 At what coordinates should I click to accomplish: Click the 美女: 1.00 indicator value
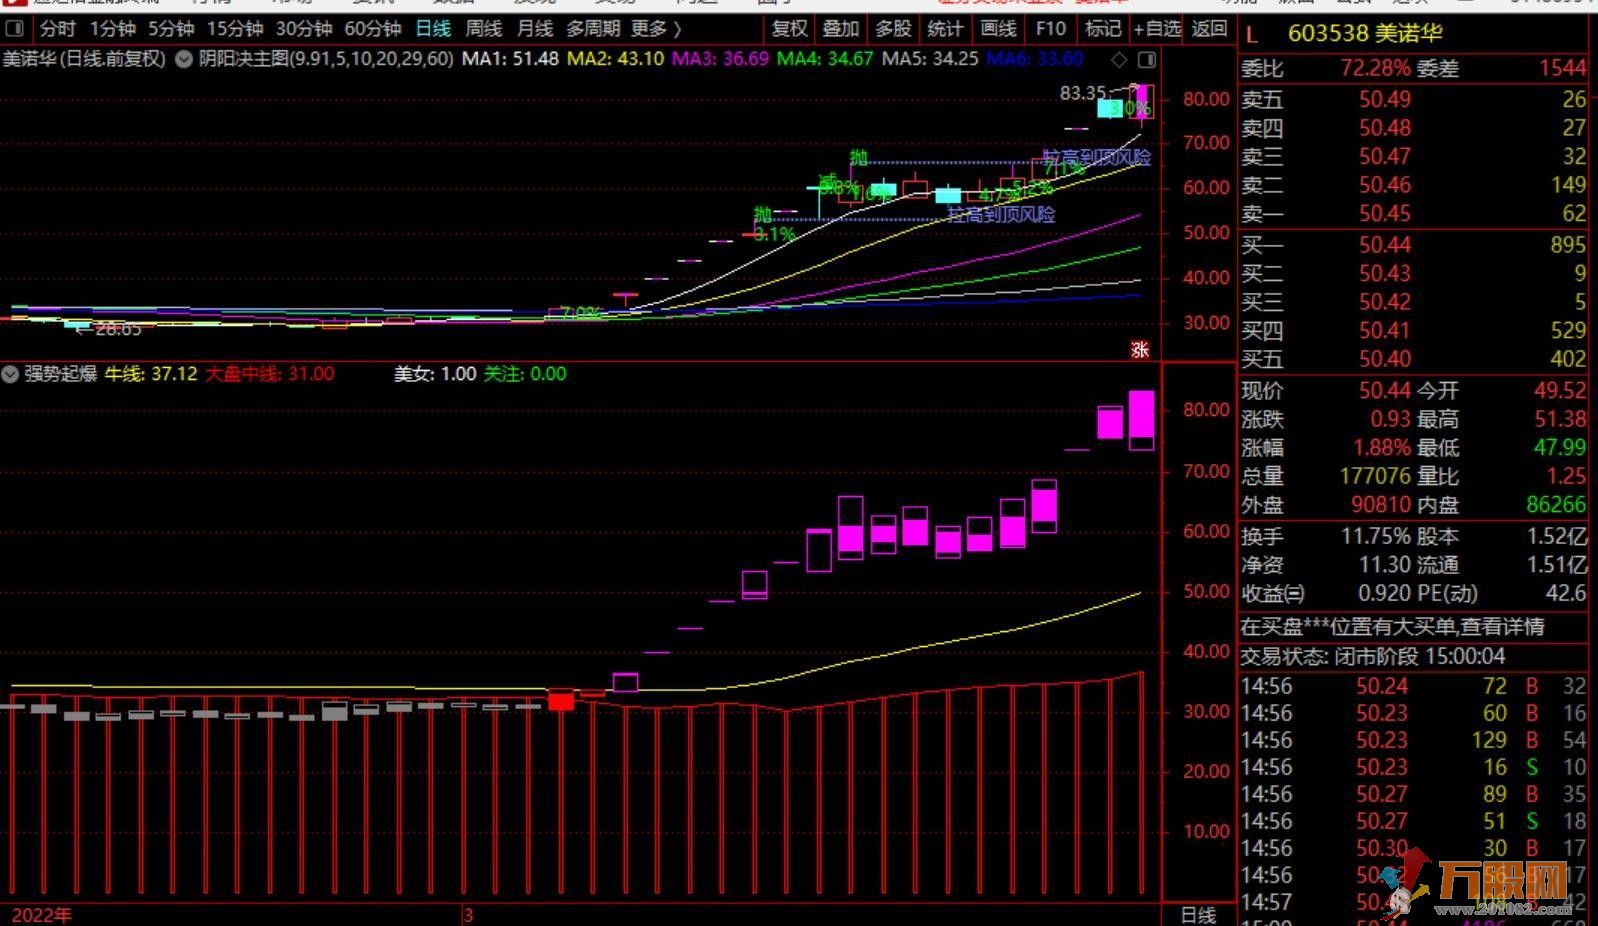coord(435,374)
